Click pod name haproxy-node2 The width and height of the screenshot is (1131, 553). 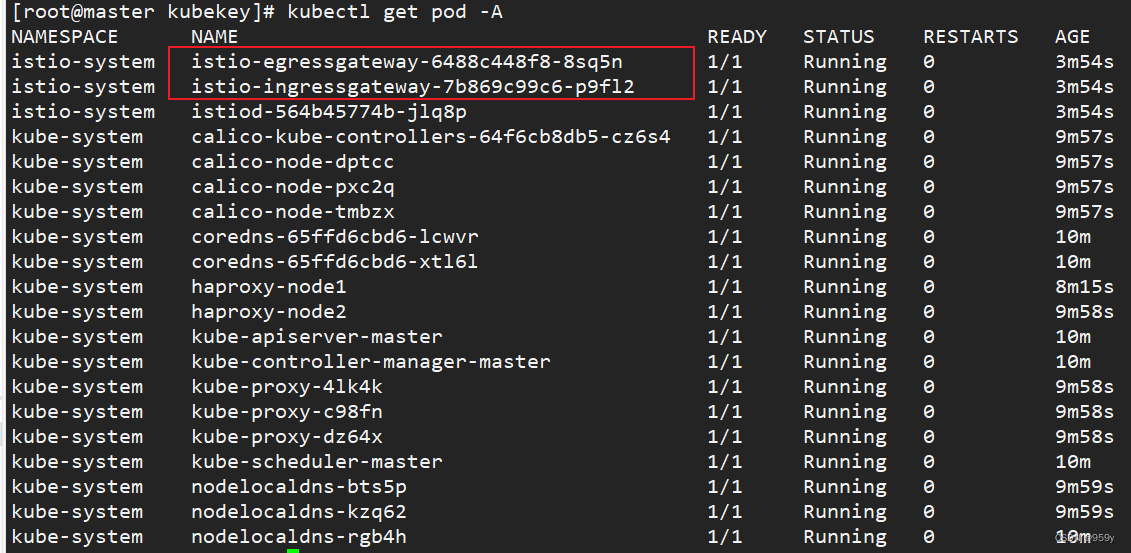point(268,311)
